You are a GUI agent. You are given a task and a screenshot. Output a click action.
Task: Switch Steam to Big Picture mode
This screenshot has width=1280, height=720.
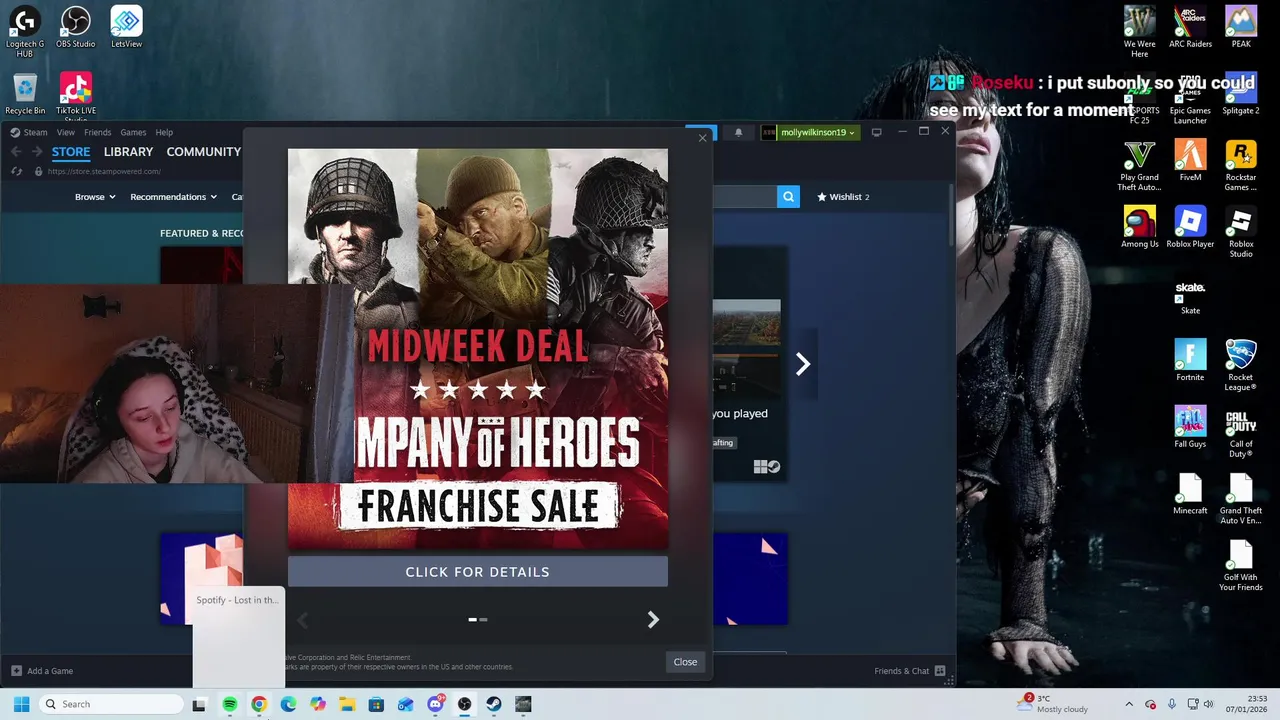(x=877, y=132)
